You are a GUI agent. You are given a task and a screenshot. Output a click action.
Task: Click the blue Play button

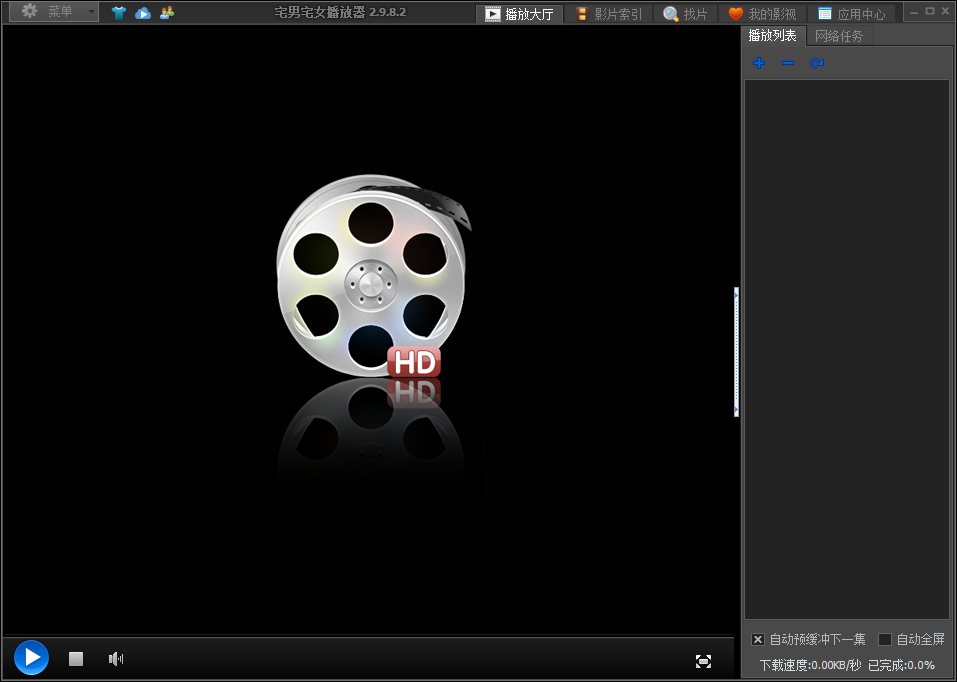(31, 657)
